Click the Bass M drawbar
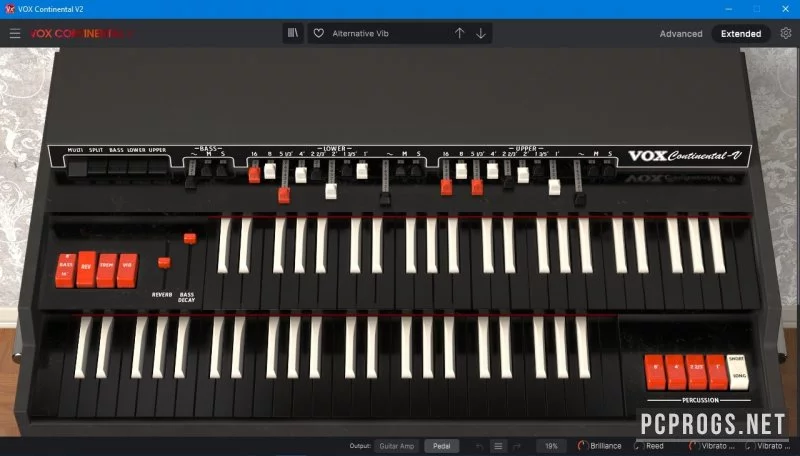This screenshot has height=456, width=800. tap(206, 170)
